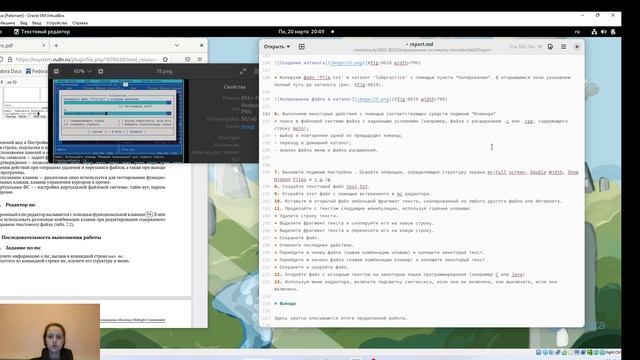The image size is (640, 360).
Task: Click the webcam video thumbnail
Action: coord(50,331)
